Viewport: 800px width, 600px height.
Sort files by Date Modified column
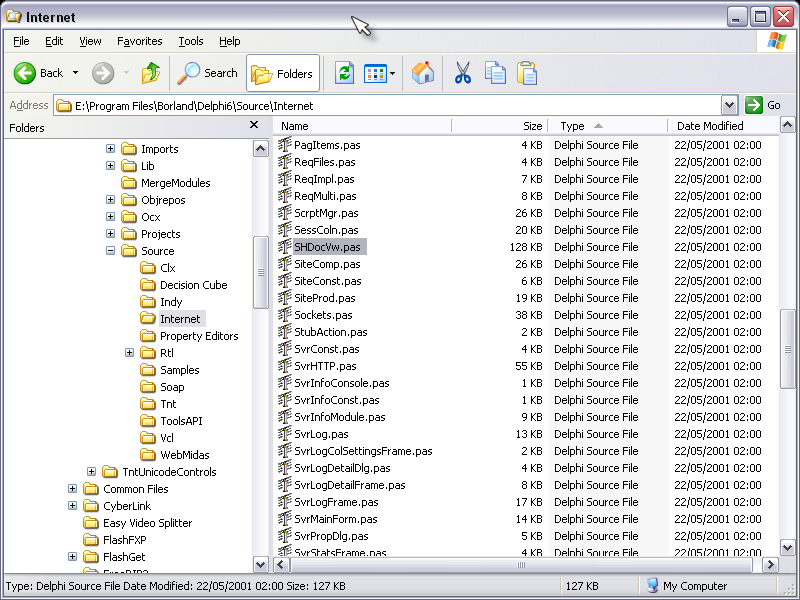(710, 126)
